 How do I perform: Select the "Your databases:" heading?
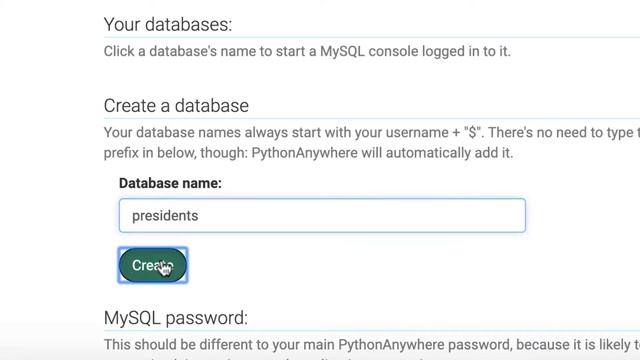168,24
